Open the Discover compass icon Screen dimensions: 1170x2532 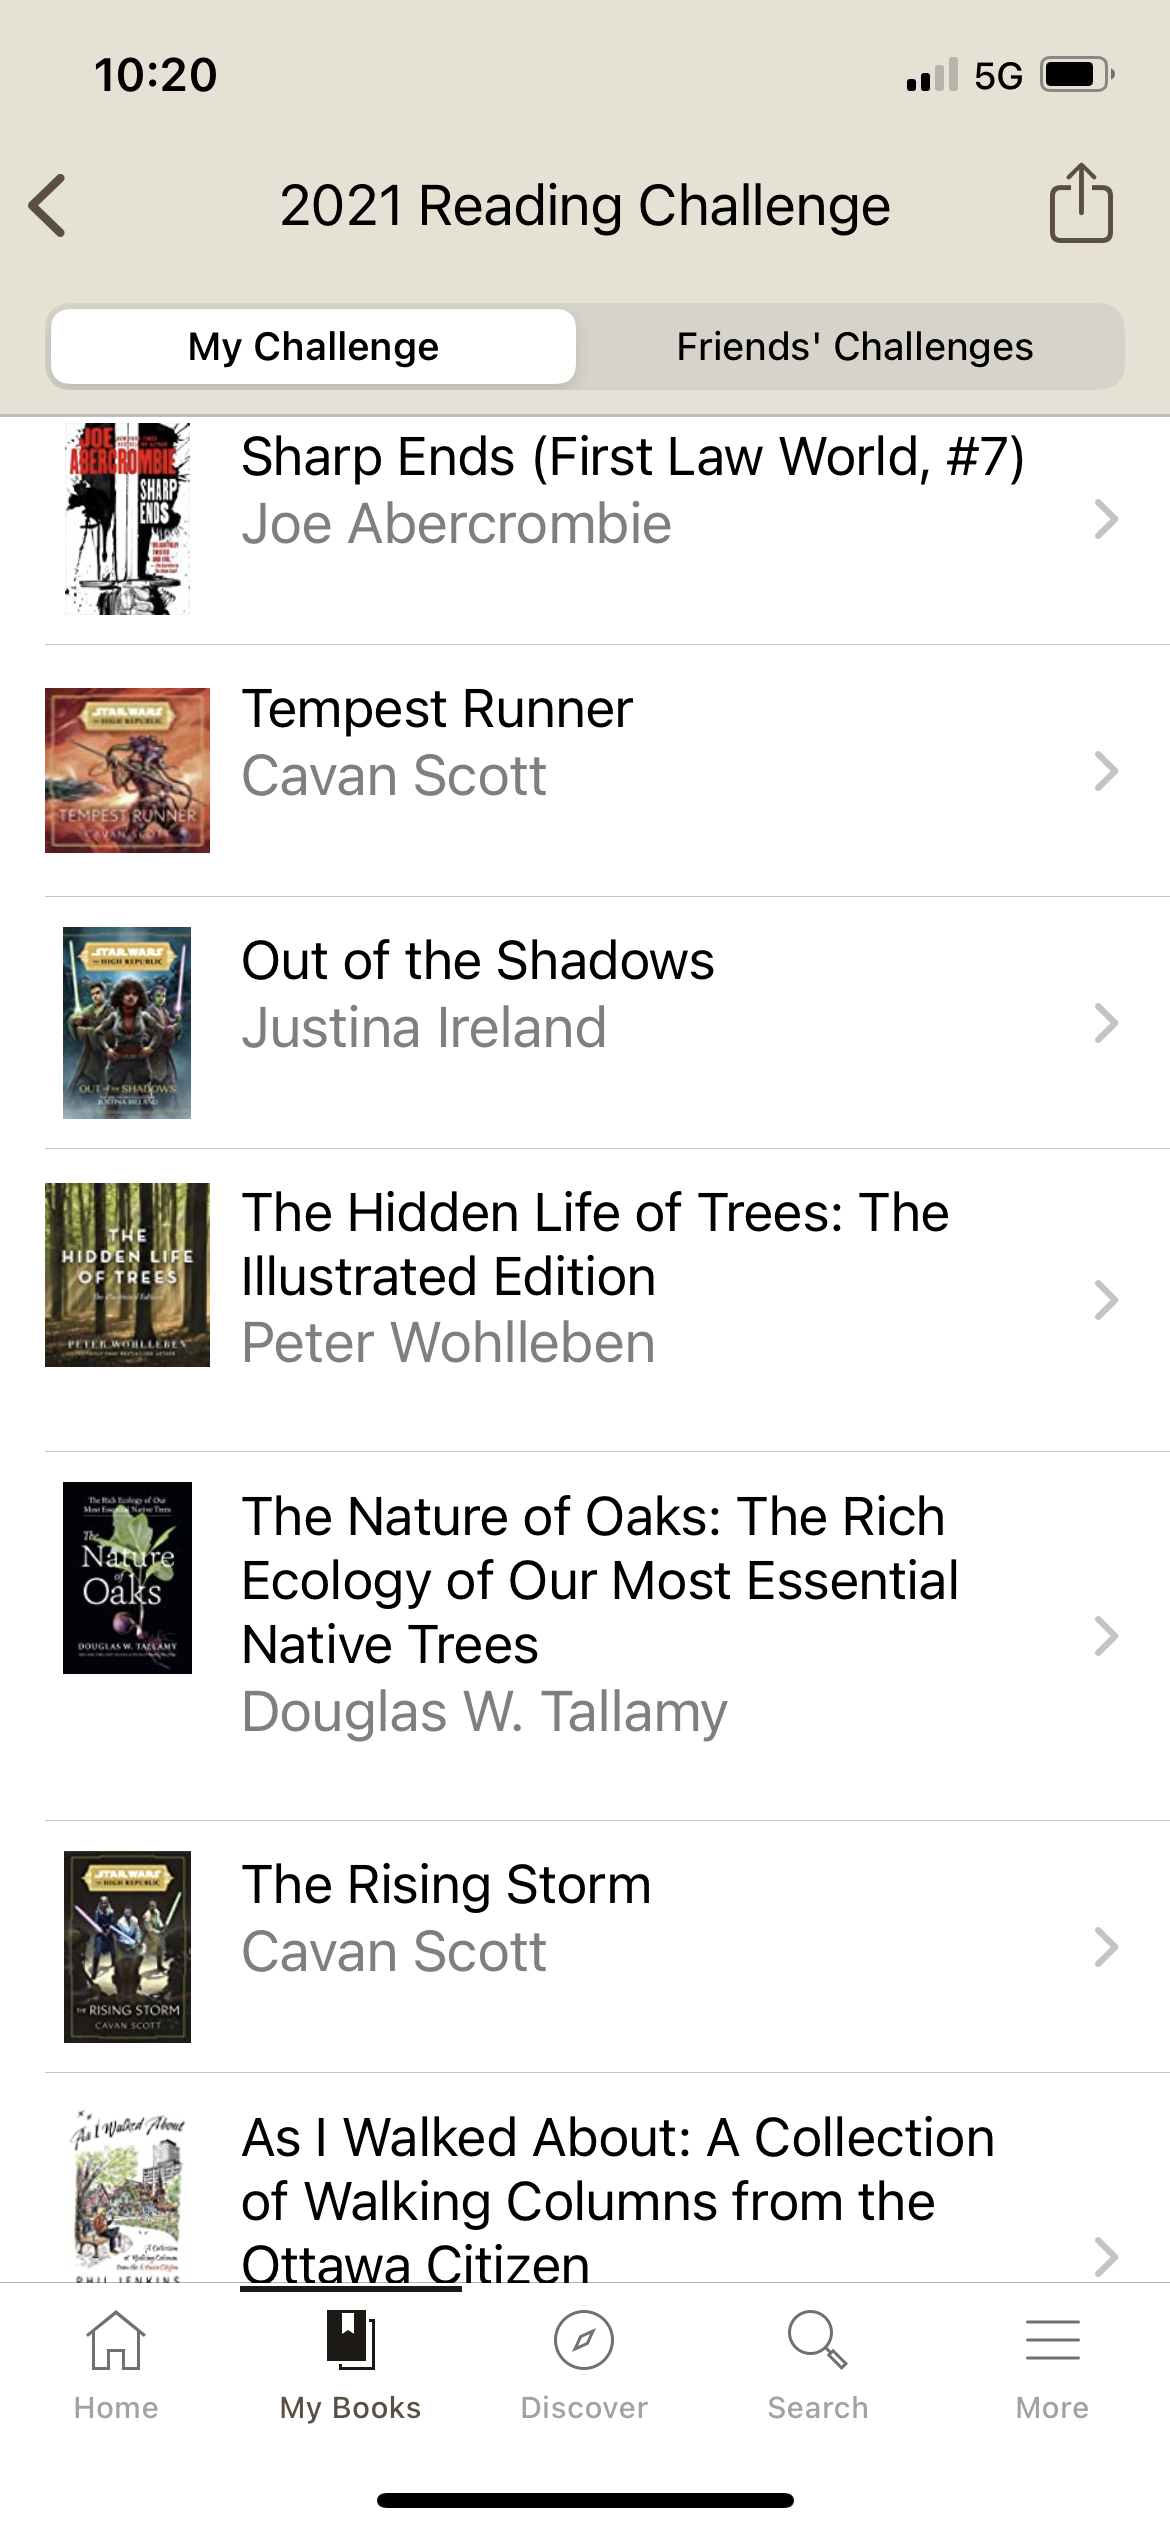584,2340
